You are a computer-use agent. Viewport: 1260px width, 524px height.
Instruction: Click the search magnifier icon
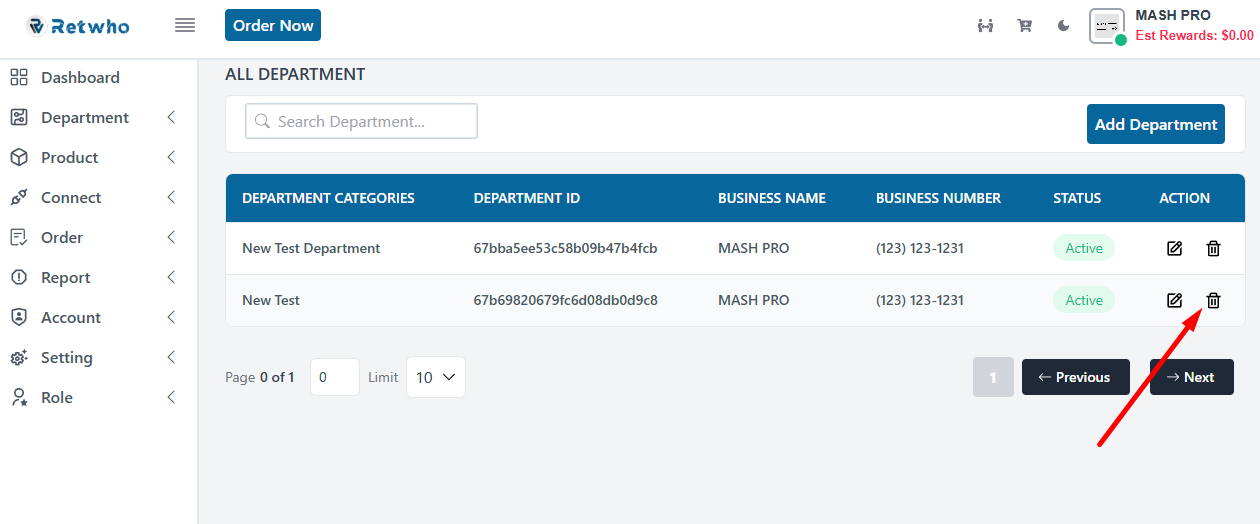pyautogui.click(x=263, y=121)
